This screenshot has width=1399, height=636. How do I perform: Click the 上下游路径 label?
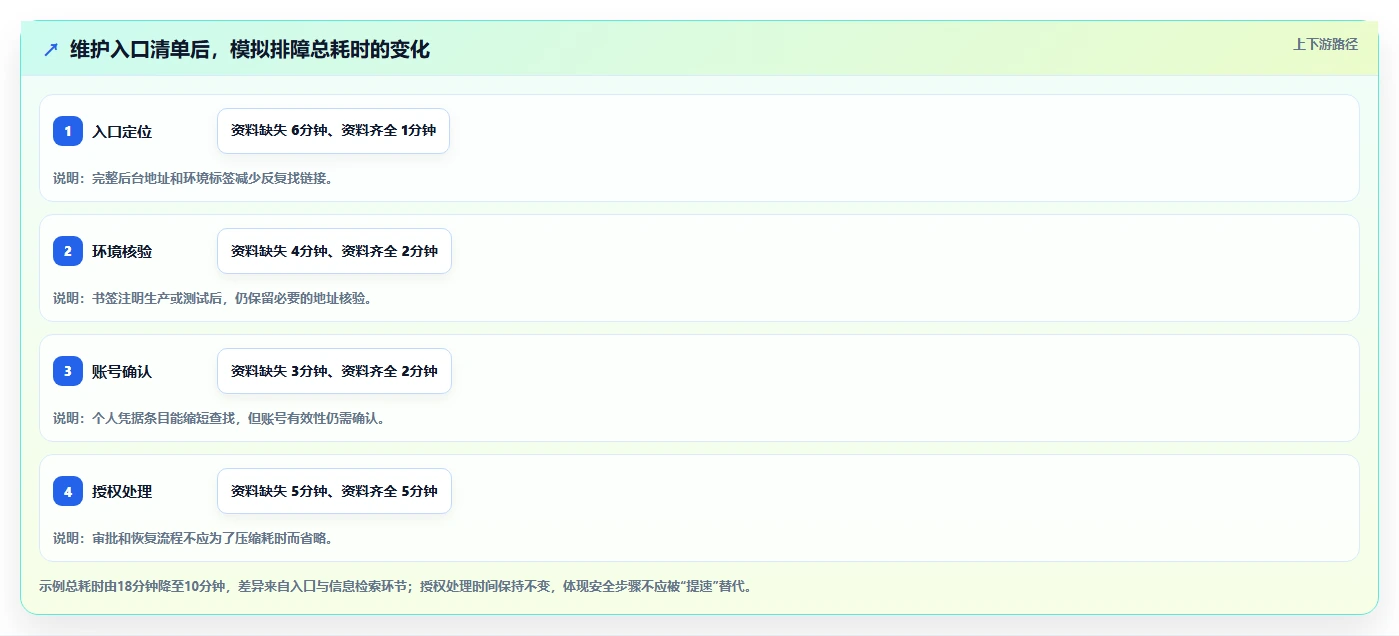pyautogui.click(x=1325, y=44)
